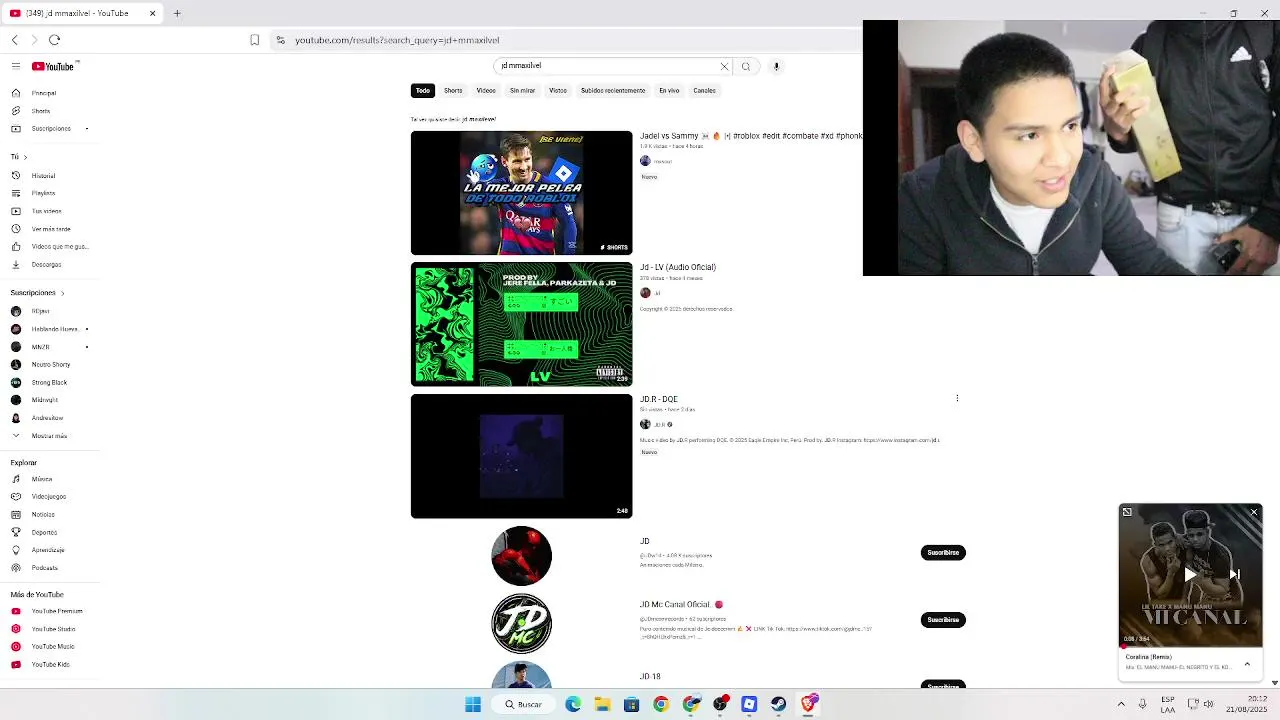The image size is (1280, 720).
Task: Play the video in the miniplayer
Action: 1190,575
